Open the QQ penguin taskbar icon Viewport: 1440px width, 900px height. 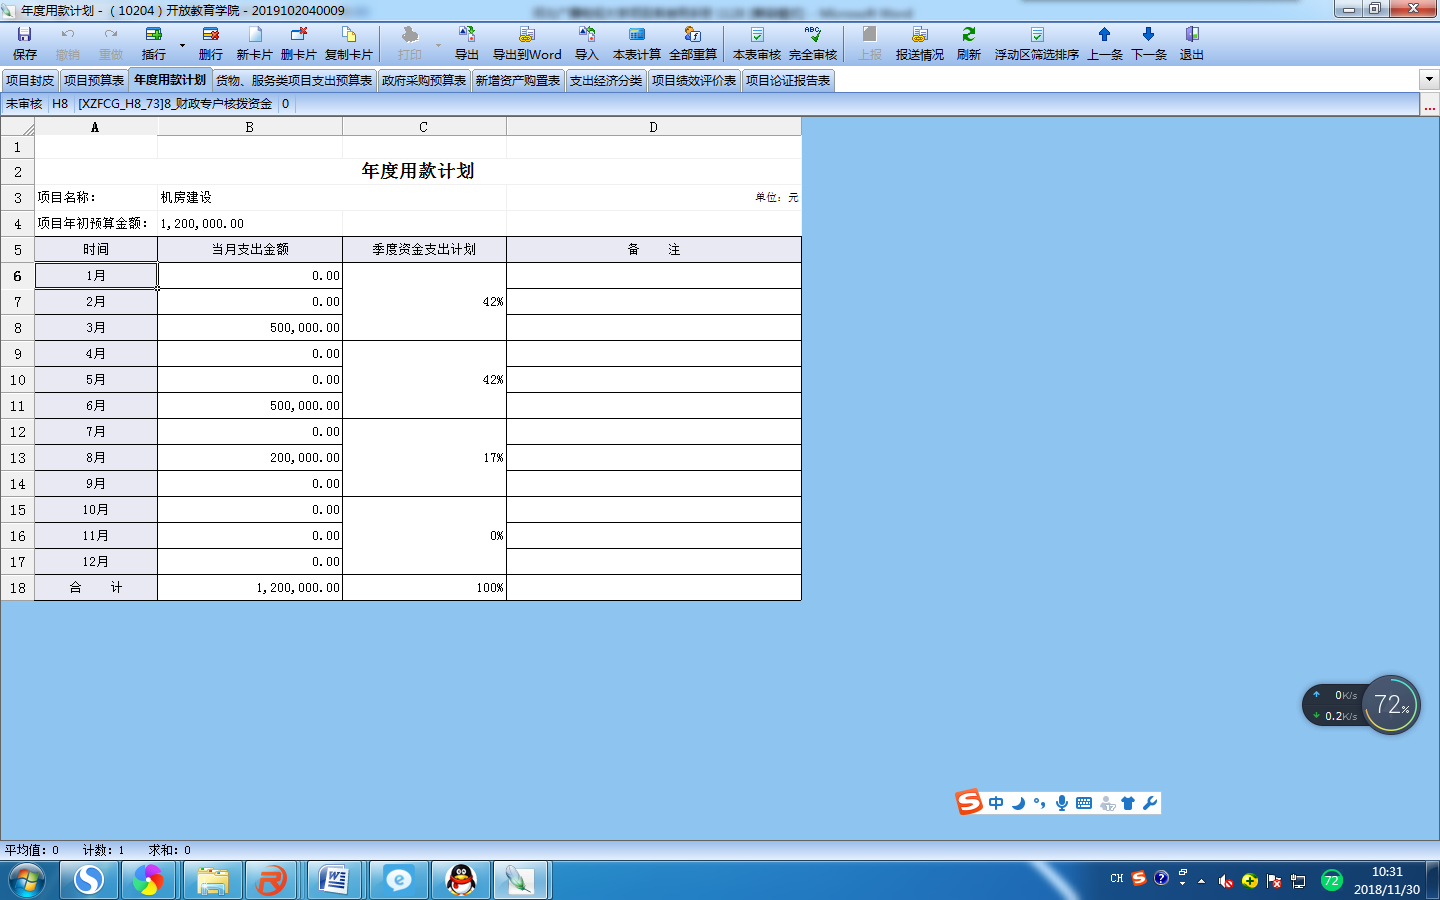pos(460,880)
